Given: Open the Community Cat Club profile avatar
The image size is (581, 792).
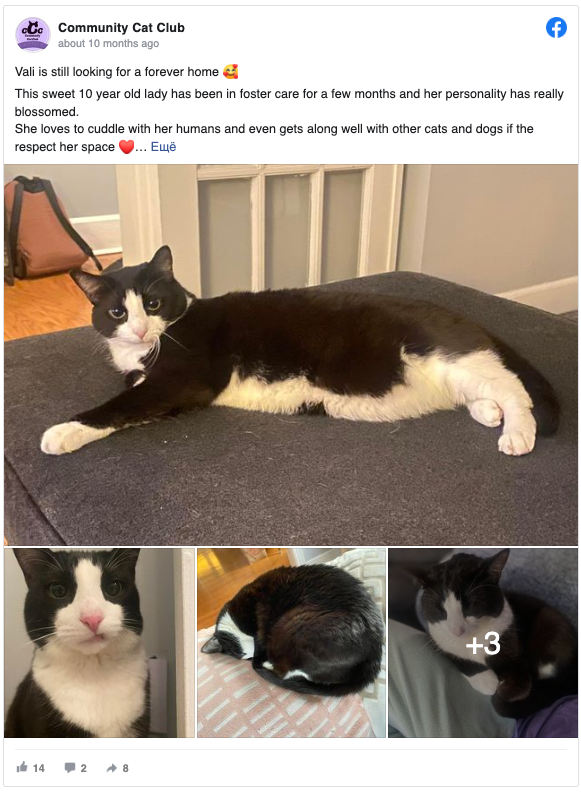Looking at the screenshot, I should (33, 34).
